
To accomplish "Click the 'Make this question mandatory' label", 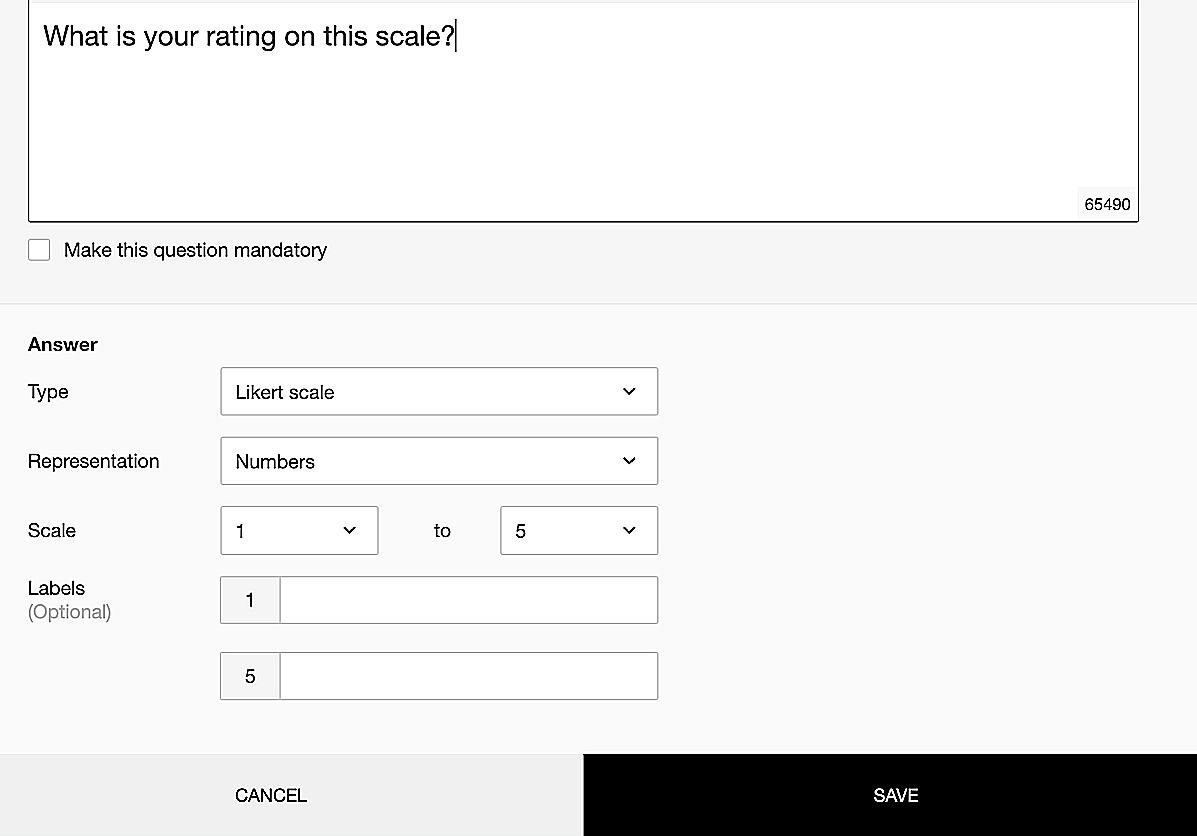I will point(195,250).
